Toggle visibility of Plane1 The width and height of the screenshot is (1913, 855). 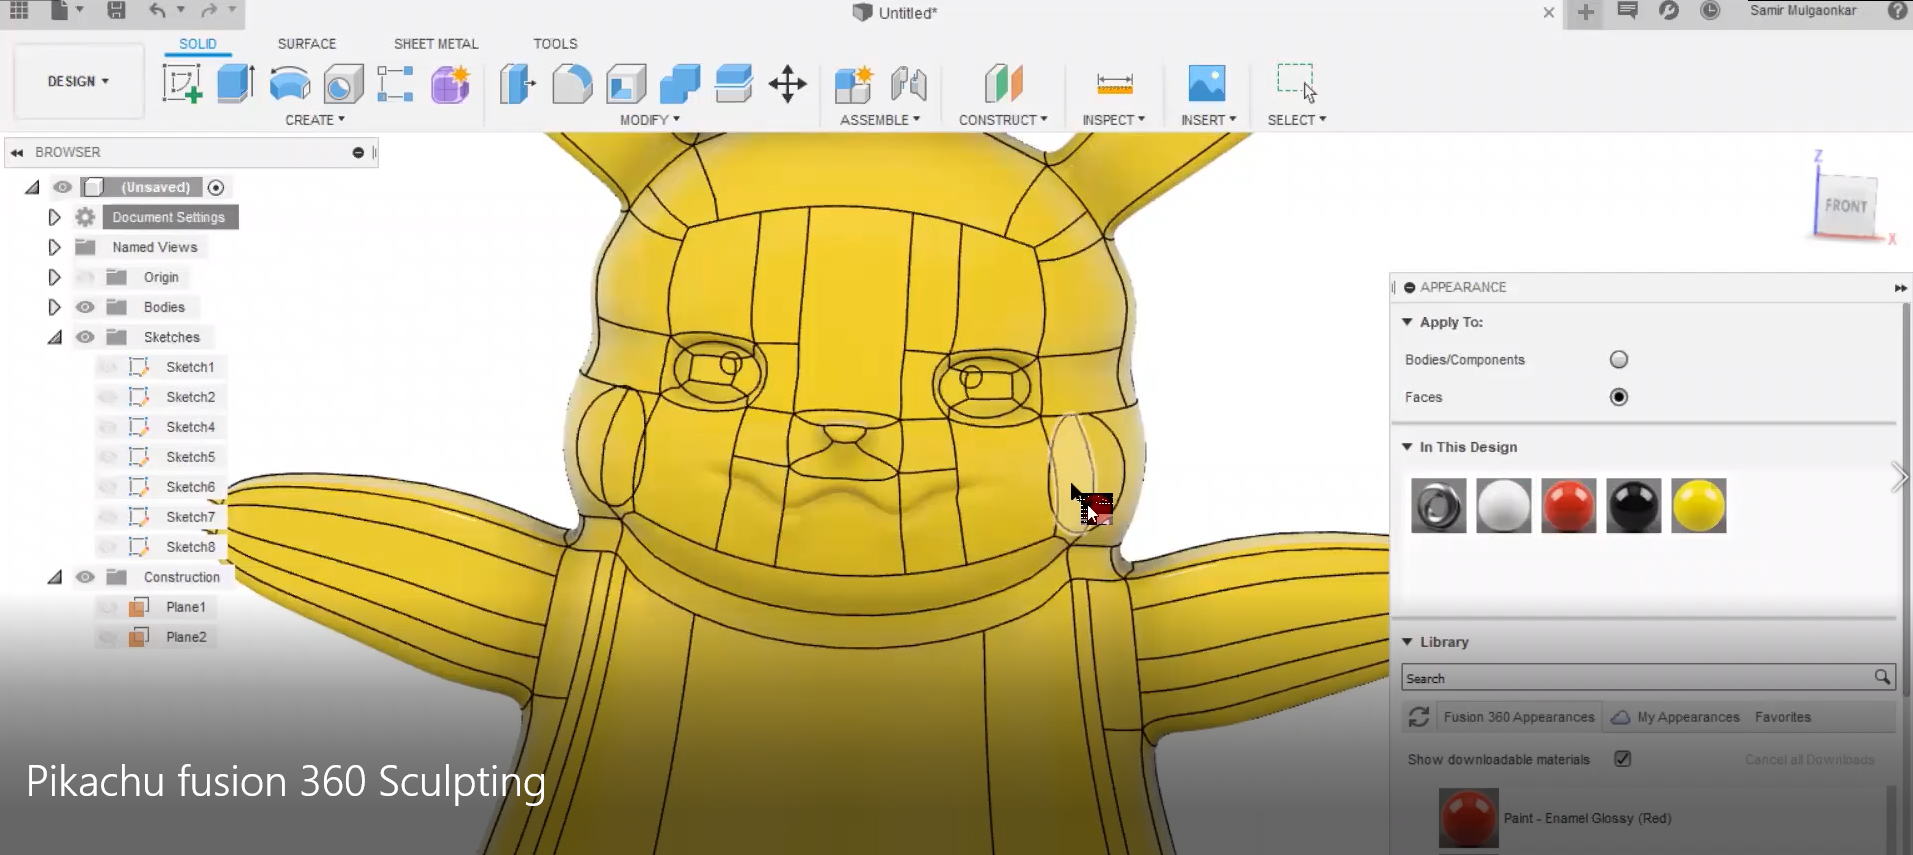pos(109,607)
